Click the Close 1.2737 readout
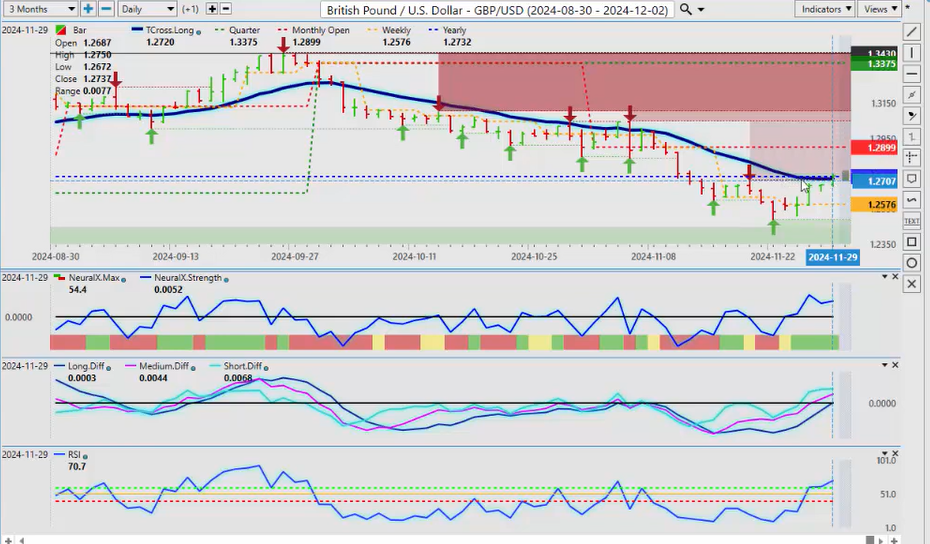 pyautogui.click(x=83, y=79)
